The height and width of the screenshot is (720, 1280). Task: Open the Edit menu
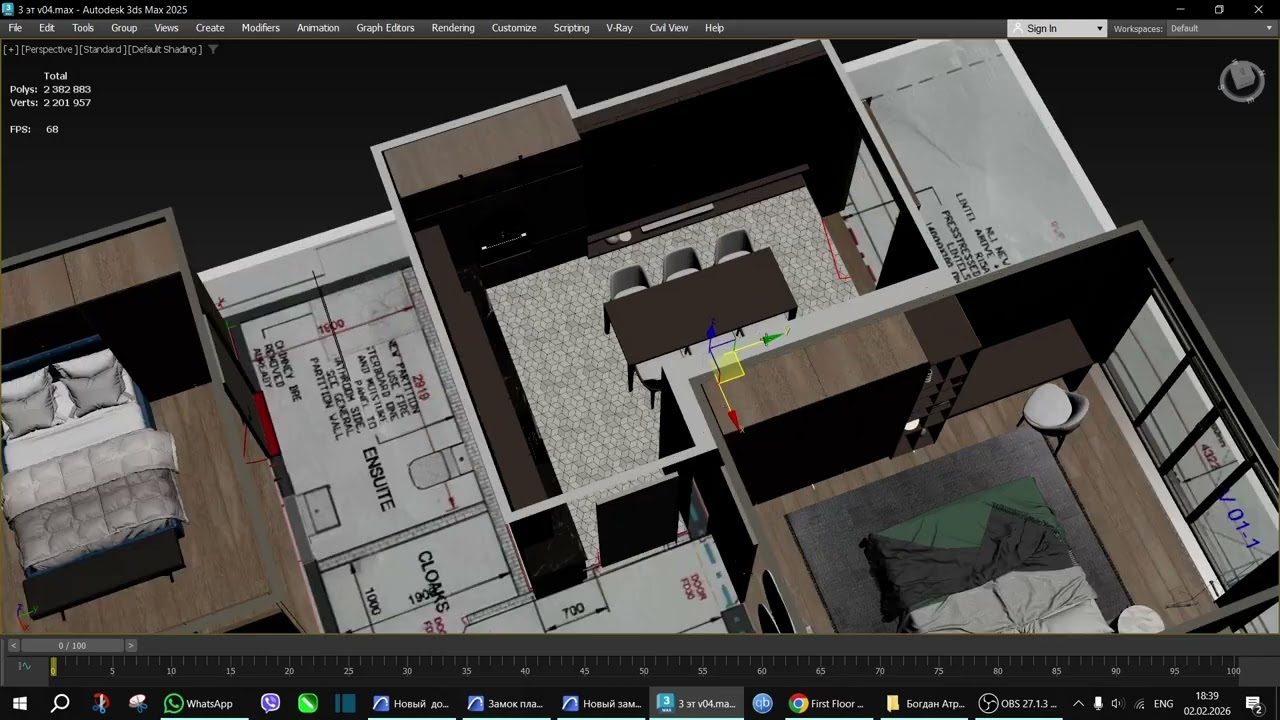47,28
